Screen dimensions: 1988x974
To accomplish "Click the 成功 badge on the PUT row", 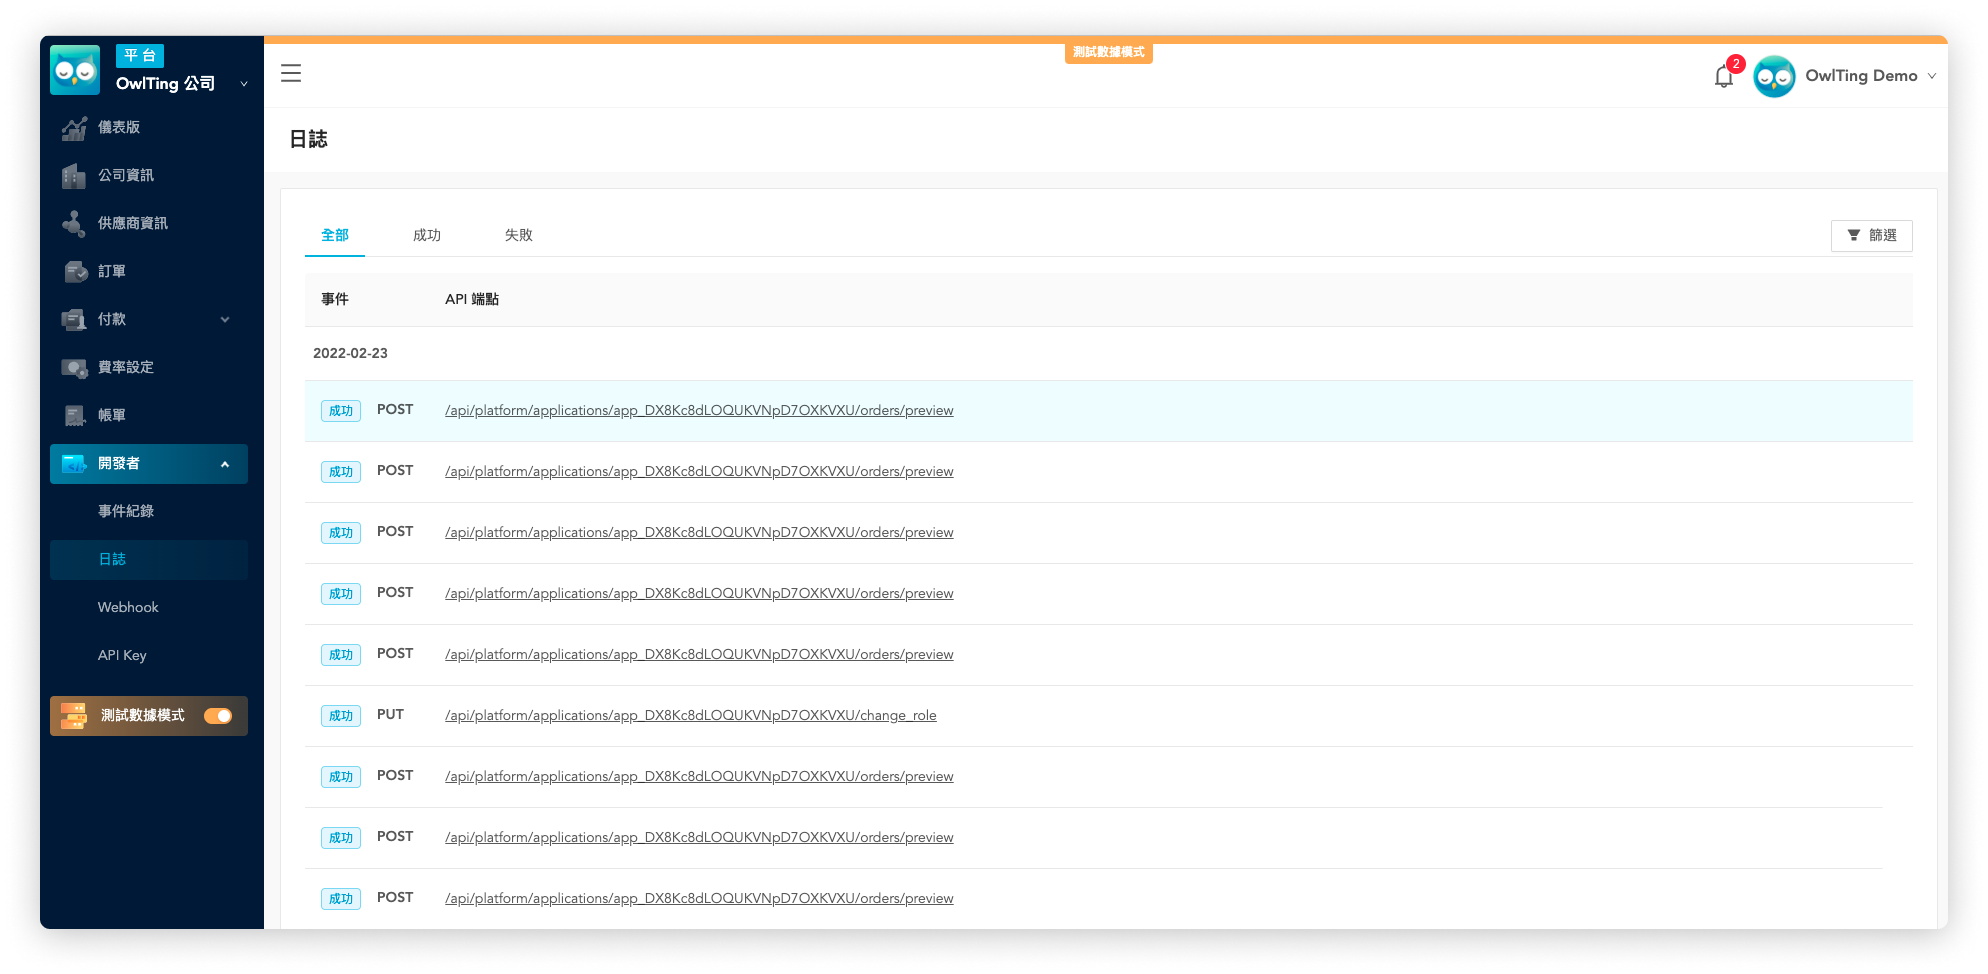I will 341,716.
